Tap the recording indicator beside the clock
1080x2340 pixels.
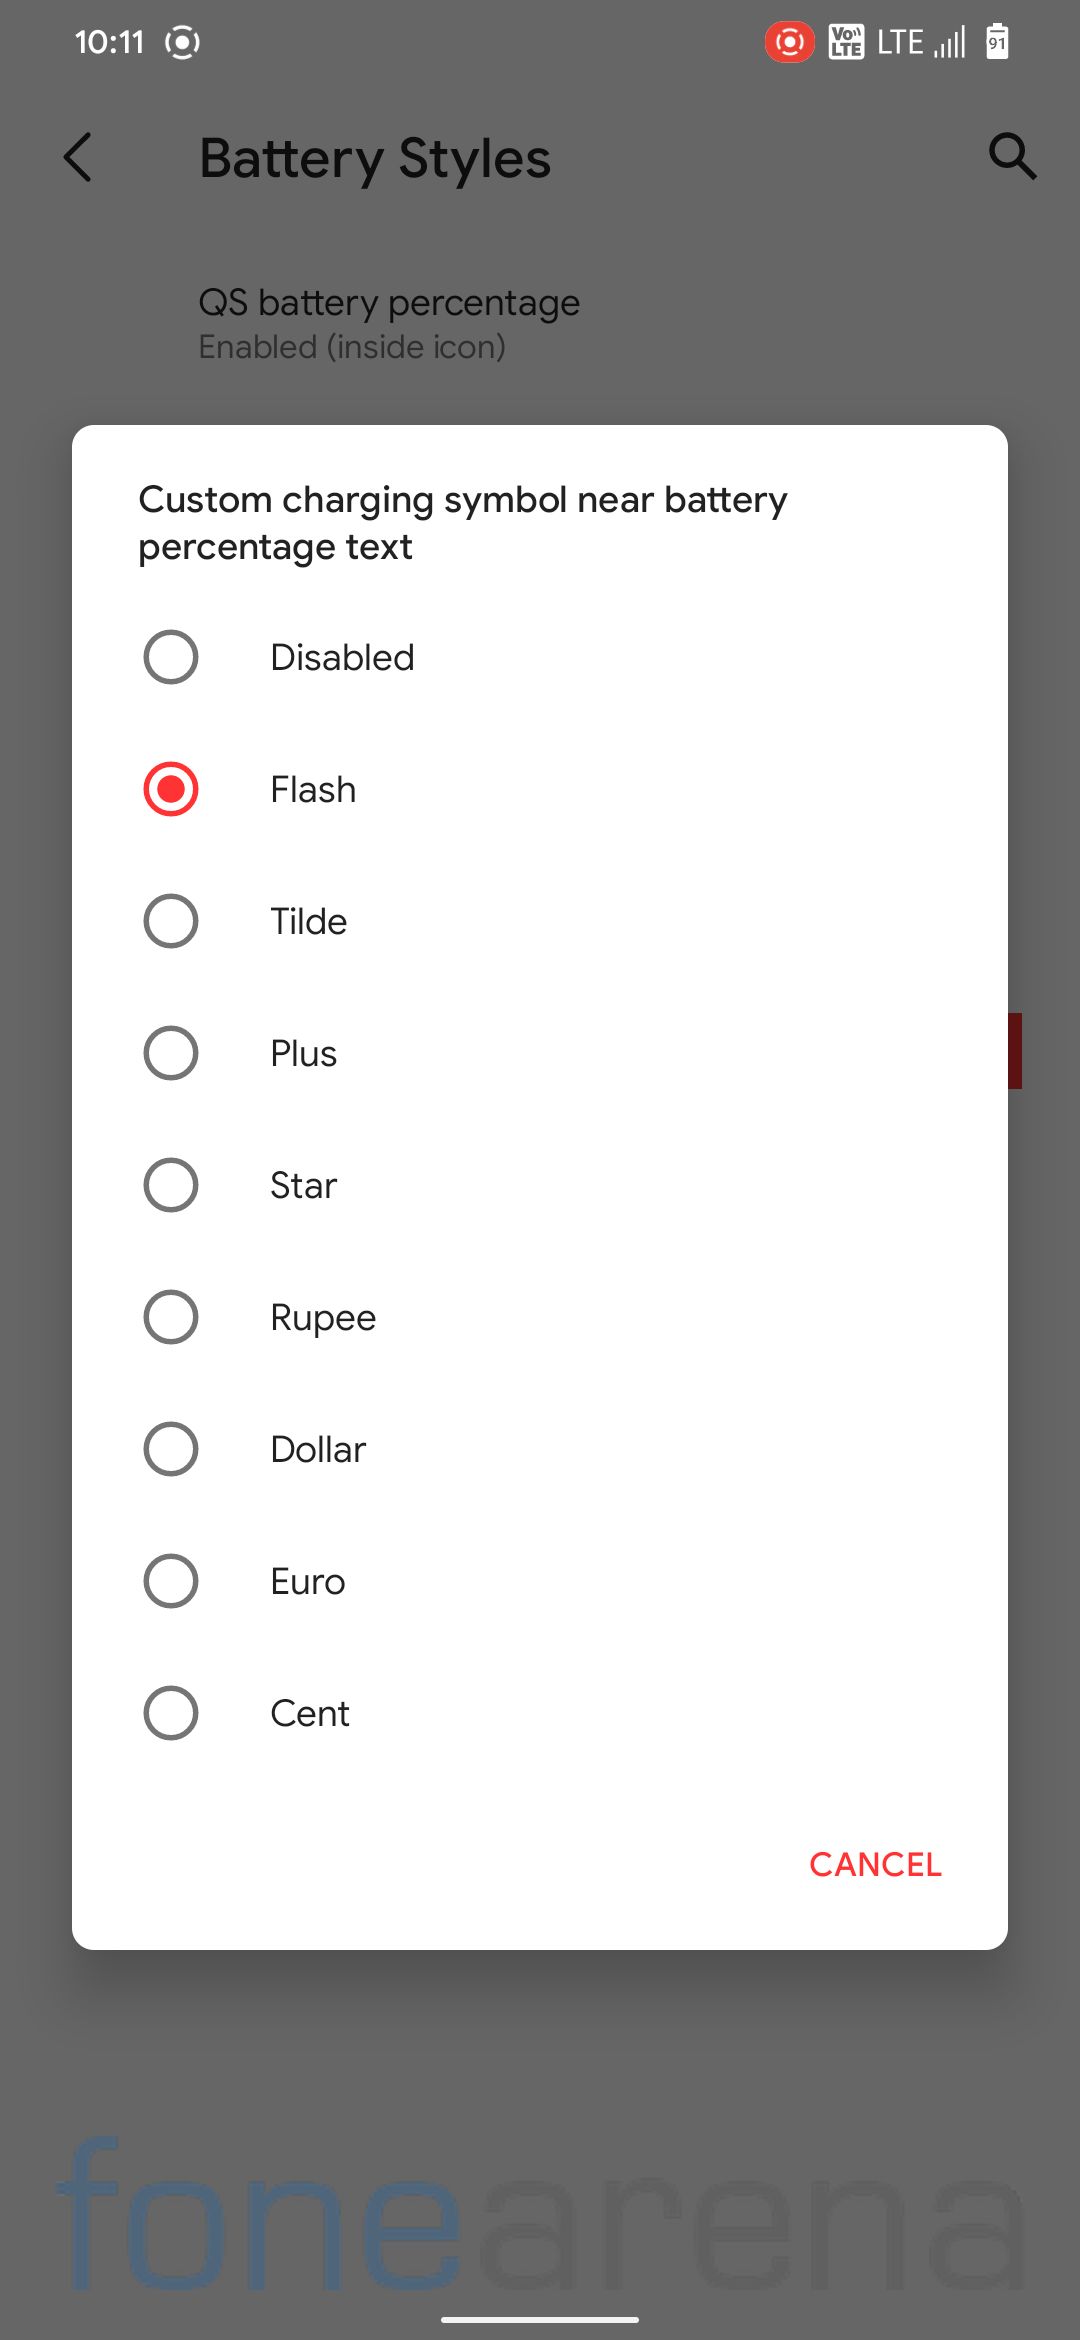pos(182,42)
